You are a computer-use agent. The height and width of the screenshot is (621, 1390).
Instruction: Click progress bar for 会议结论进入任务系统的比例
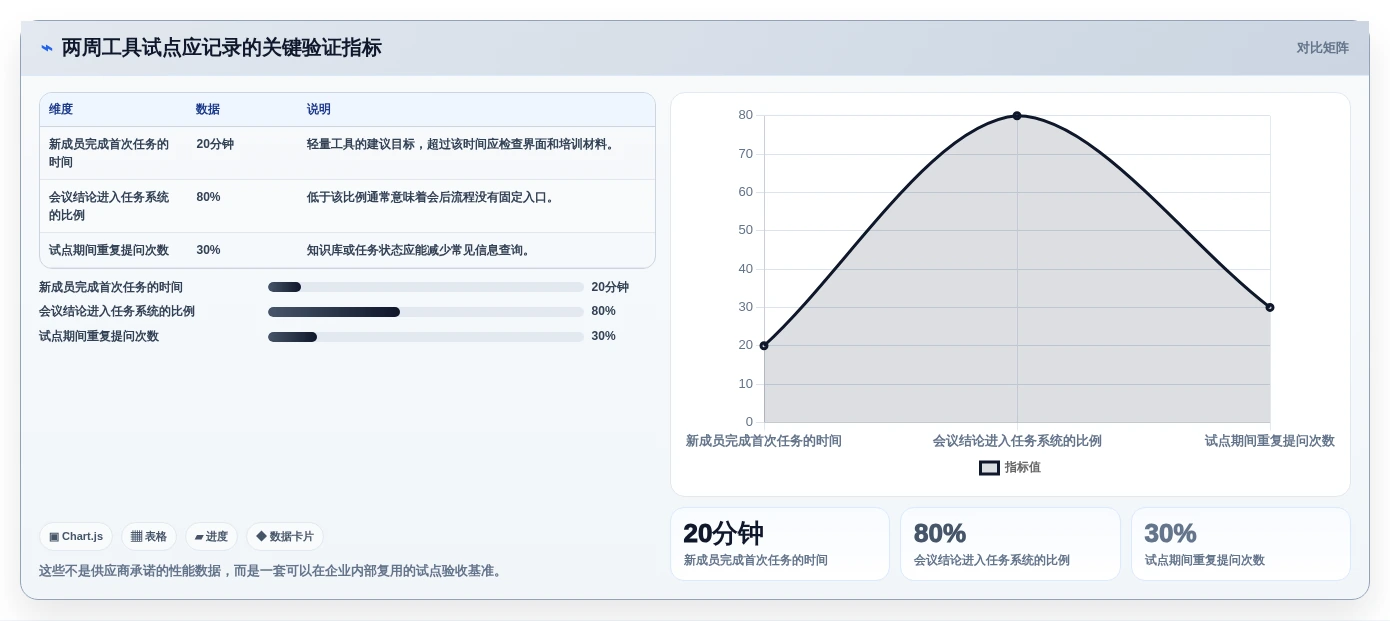click(426, 312)
